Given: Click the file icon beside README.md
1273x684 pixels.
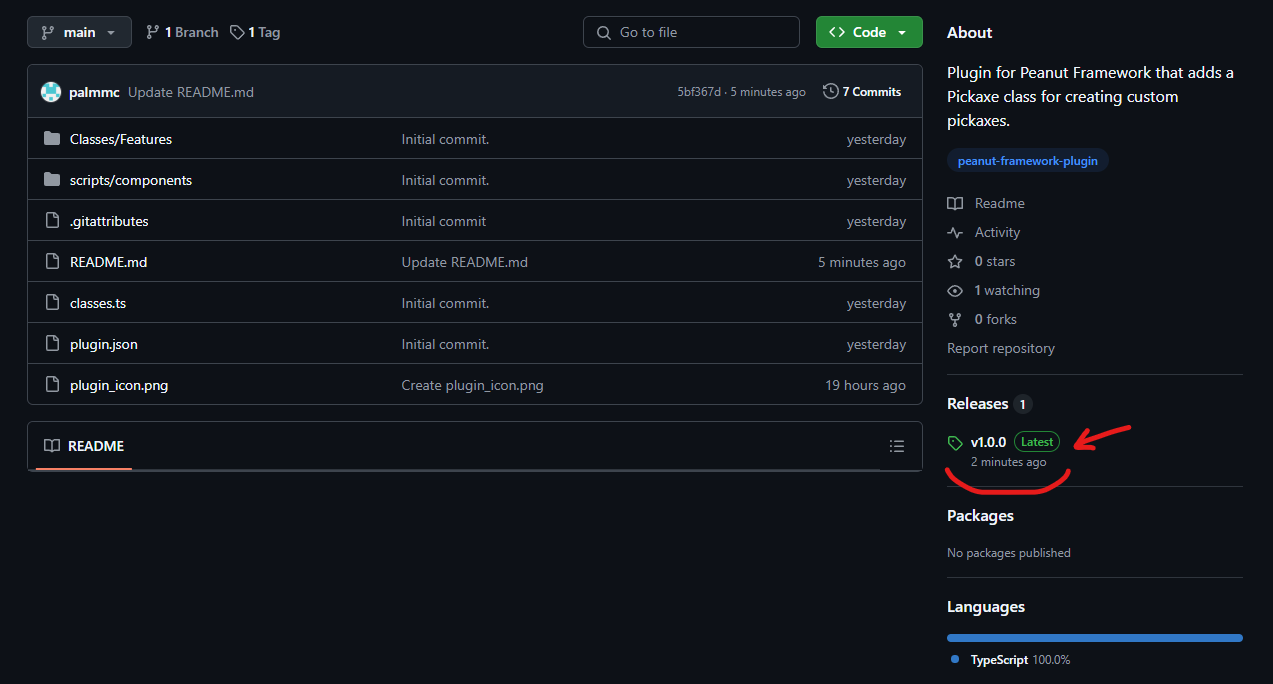Looking at the screenshot, I should point(52,262).
